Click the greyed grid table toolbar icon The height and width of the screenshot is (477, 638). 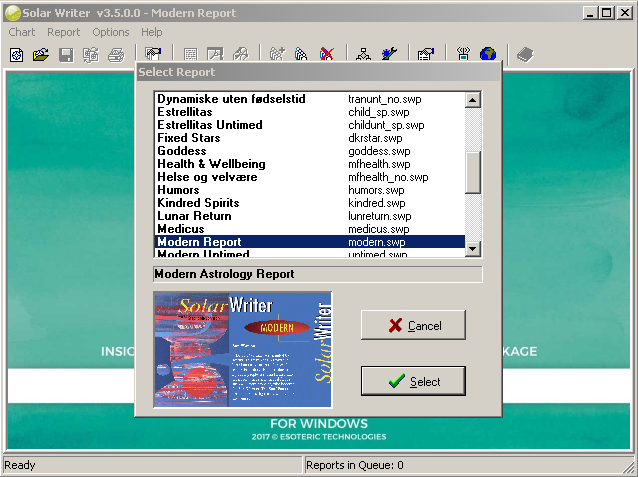point(190,54)
